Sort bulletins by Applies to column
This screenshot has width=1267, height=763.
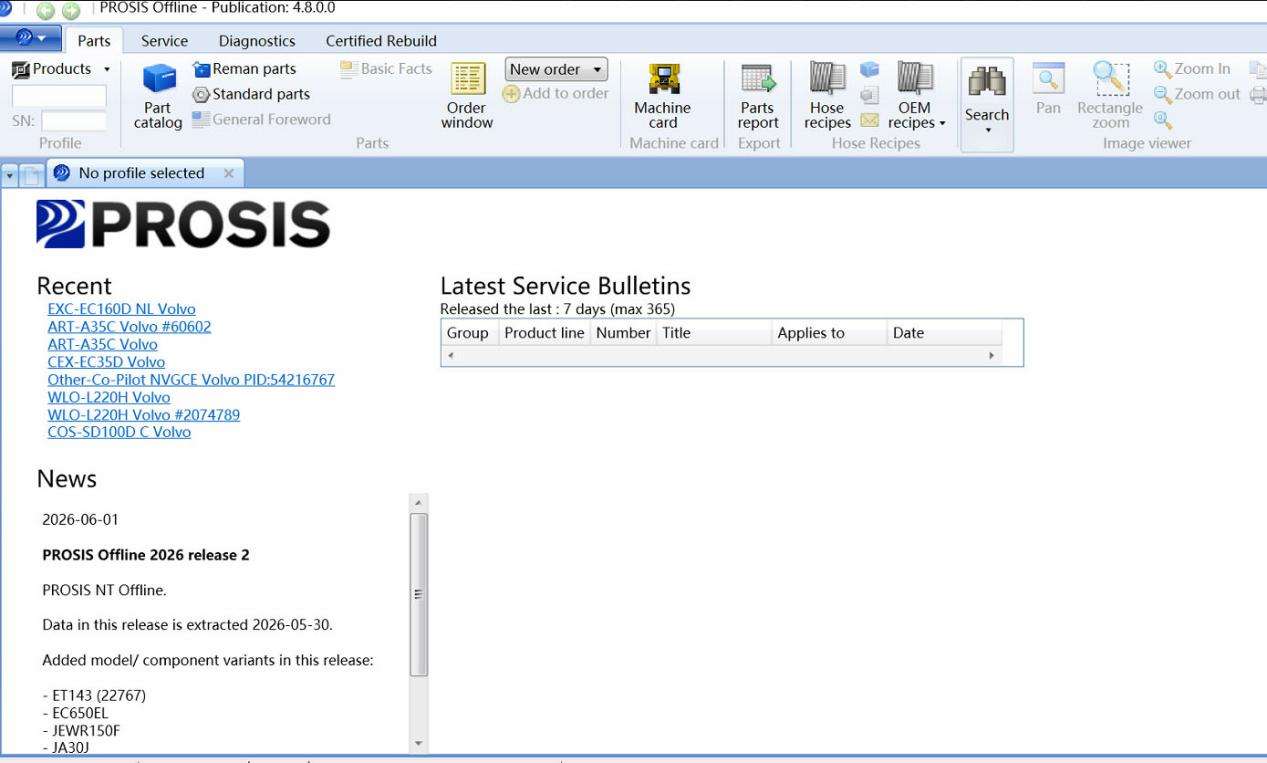pos(829,334)
